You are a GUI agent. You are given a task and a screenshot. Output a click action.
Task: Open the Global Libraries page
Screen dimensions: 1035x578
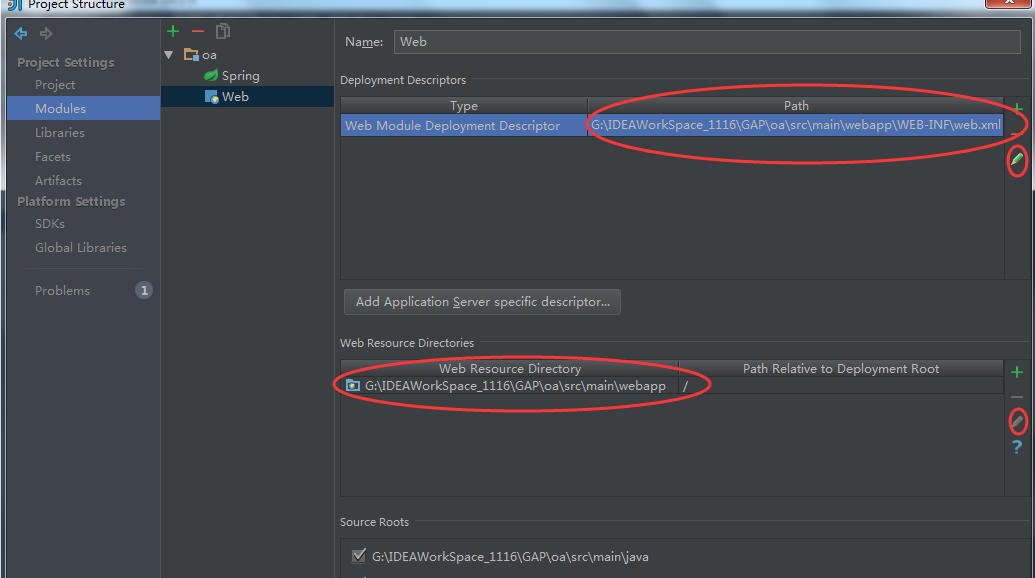83,248
